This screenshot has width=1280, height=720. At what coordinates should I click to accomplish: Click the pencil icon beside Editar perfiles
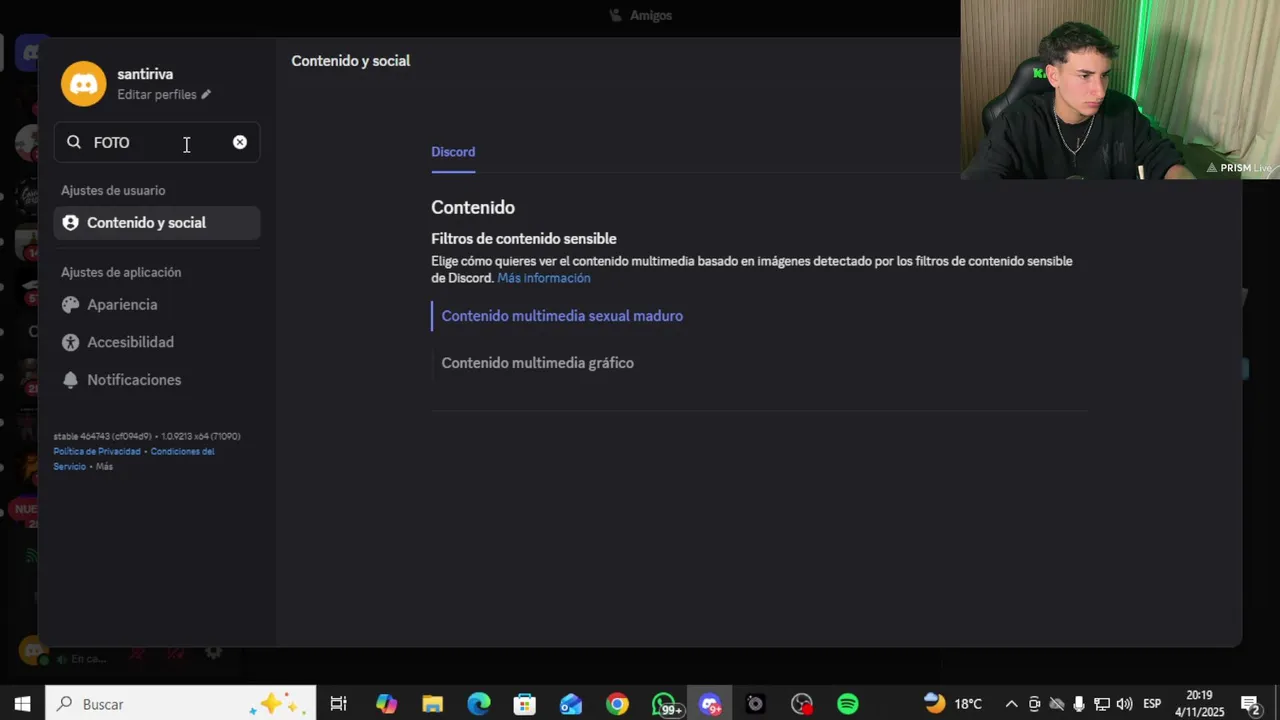206,94
